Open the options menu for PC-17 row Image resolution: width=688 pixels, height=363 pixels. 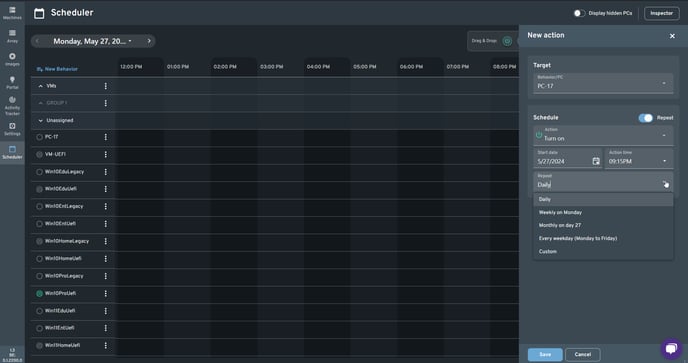[x=106, y=137]
